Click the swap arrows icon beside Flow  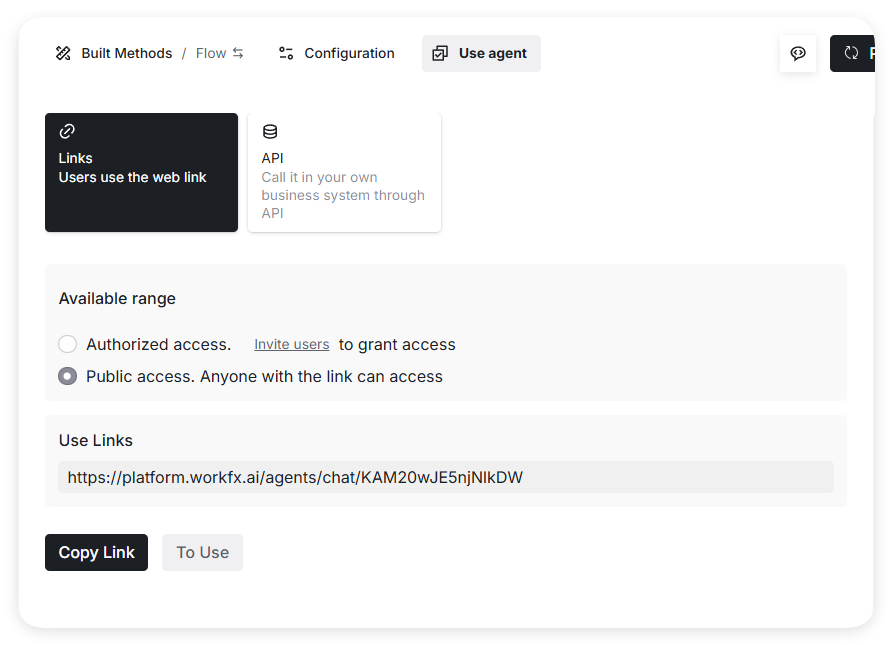click(x=238, y=53)
